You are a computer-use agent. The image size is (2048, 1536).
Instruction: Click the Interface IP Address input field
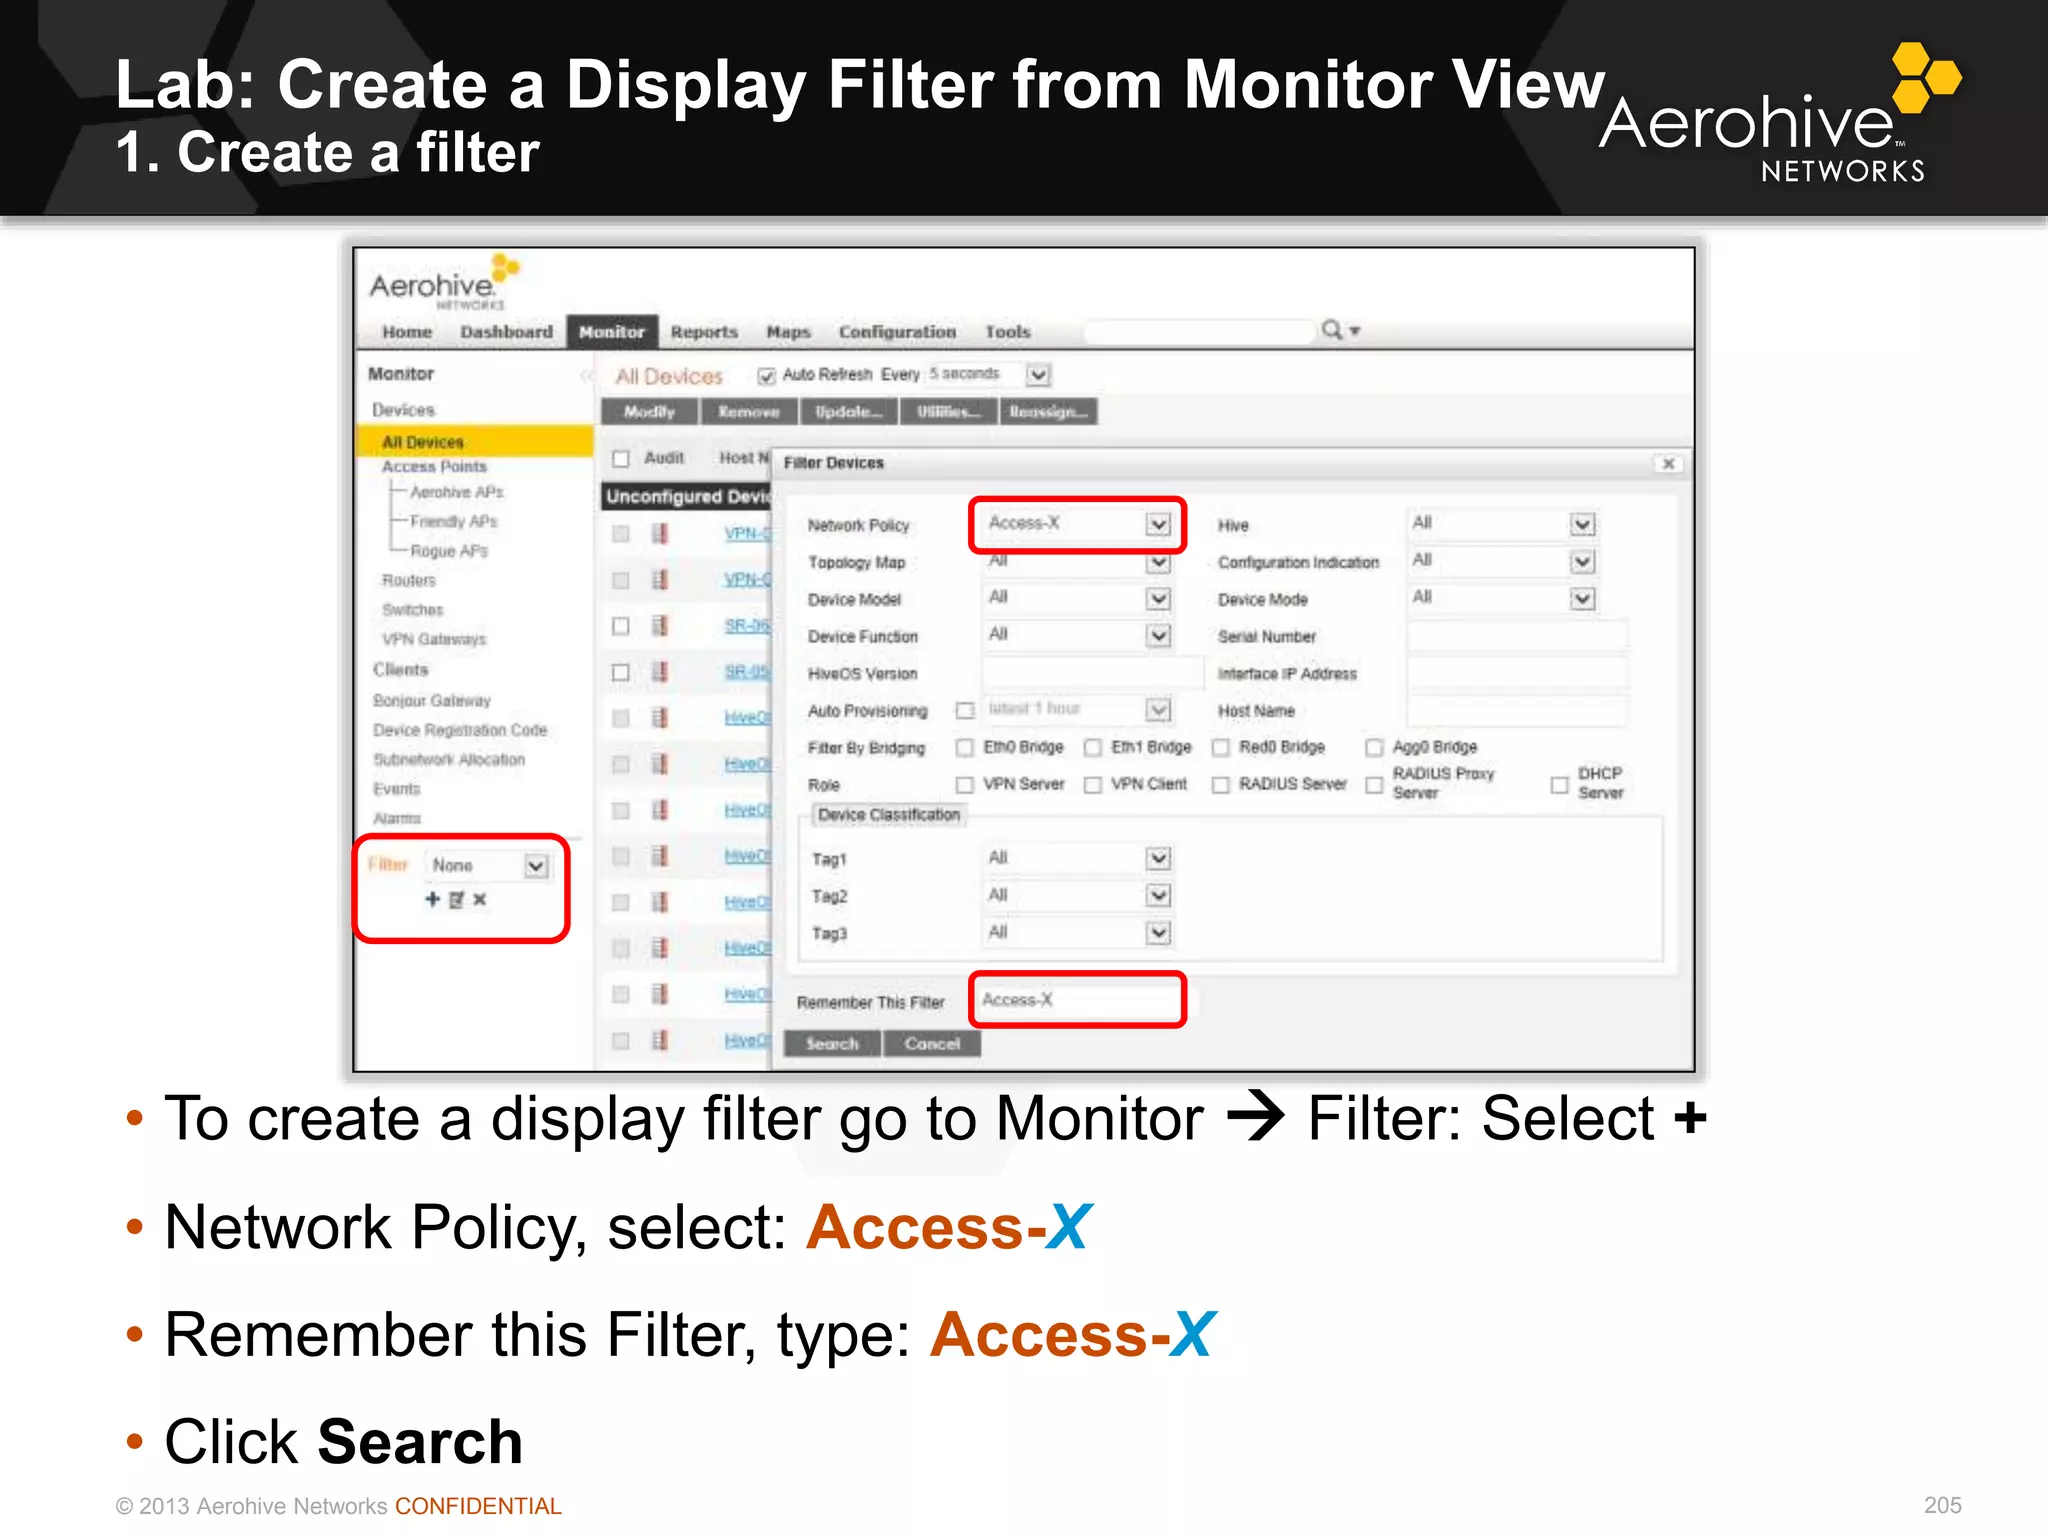point(1517,673)
